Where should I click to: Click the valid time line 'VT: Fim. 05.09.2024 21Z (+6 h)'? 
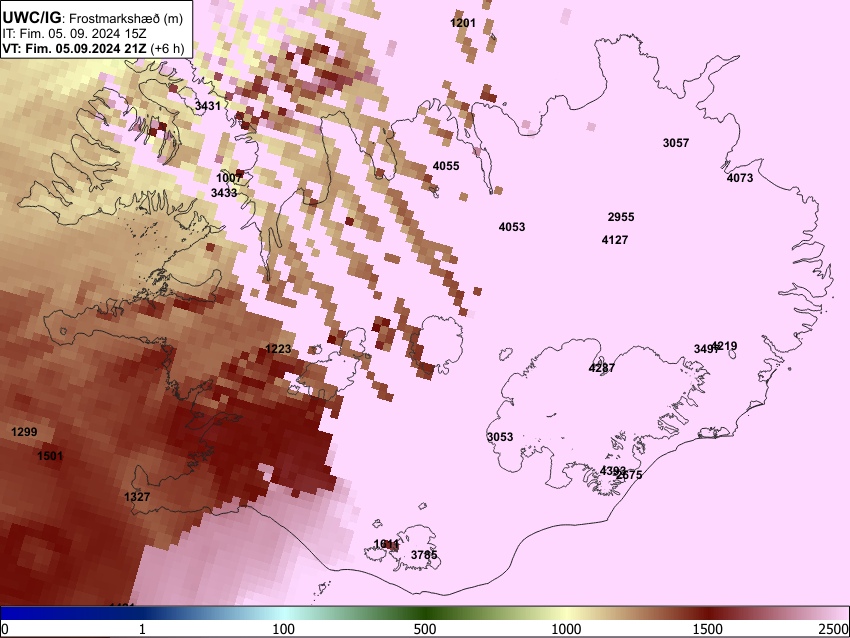pos(93,48)
